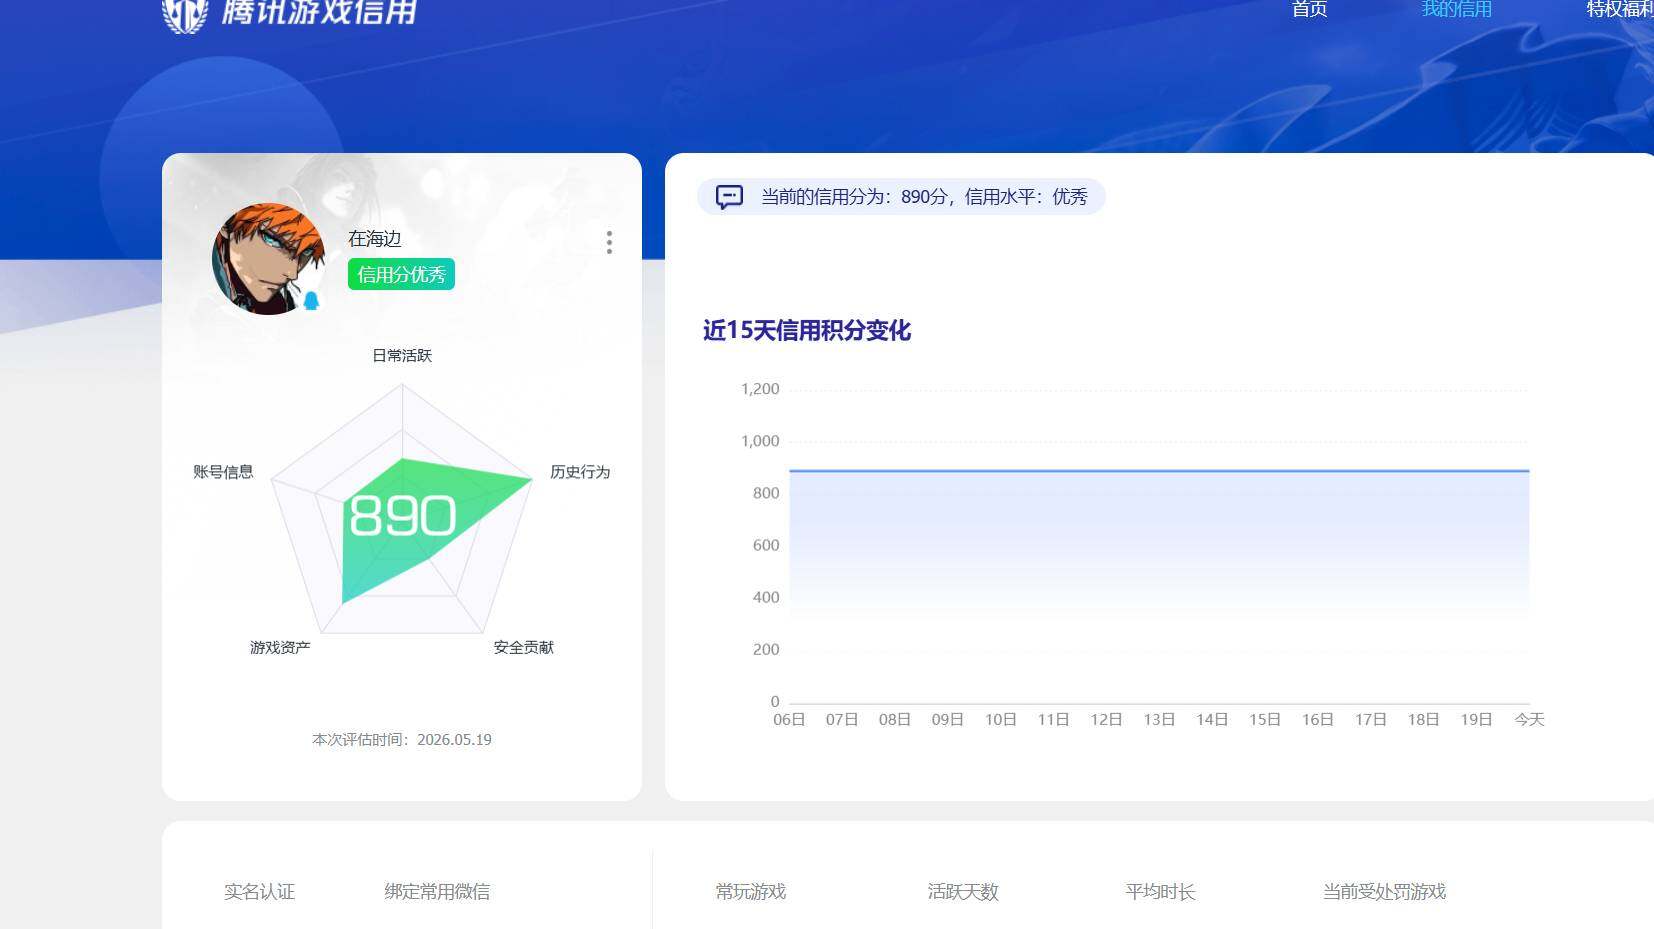Click the 实名认证 label

tap(259, 891)
